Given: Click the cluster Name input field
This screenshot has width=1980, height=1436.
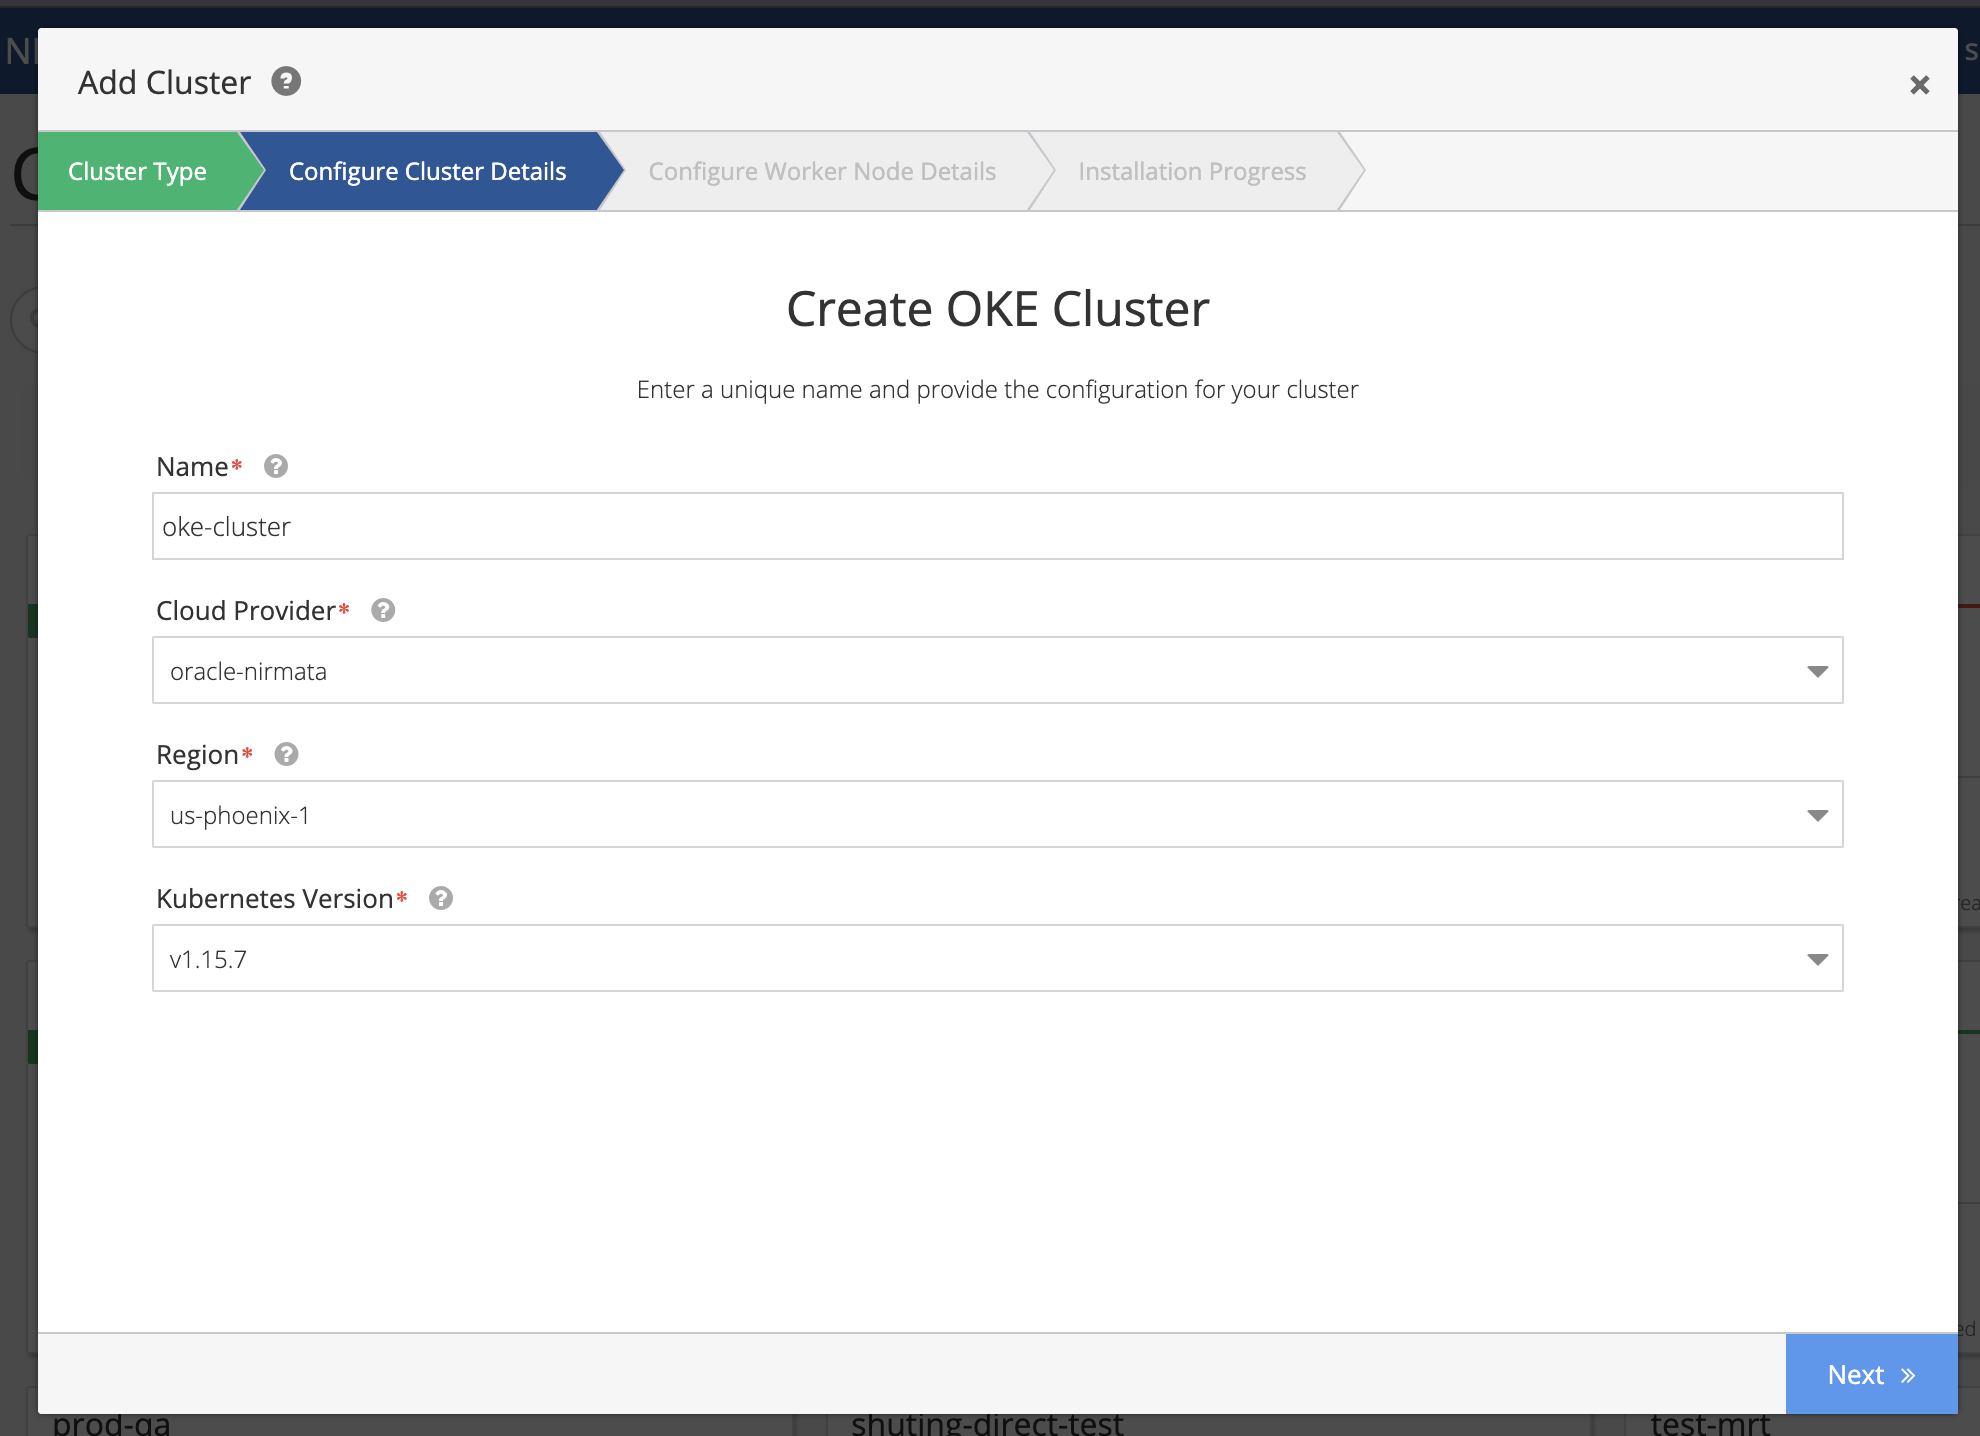Looking at the screenshot, I should pyautogui.click(x=996, y=526).
